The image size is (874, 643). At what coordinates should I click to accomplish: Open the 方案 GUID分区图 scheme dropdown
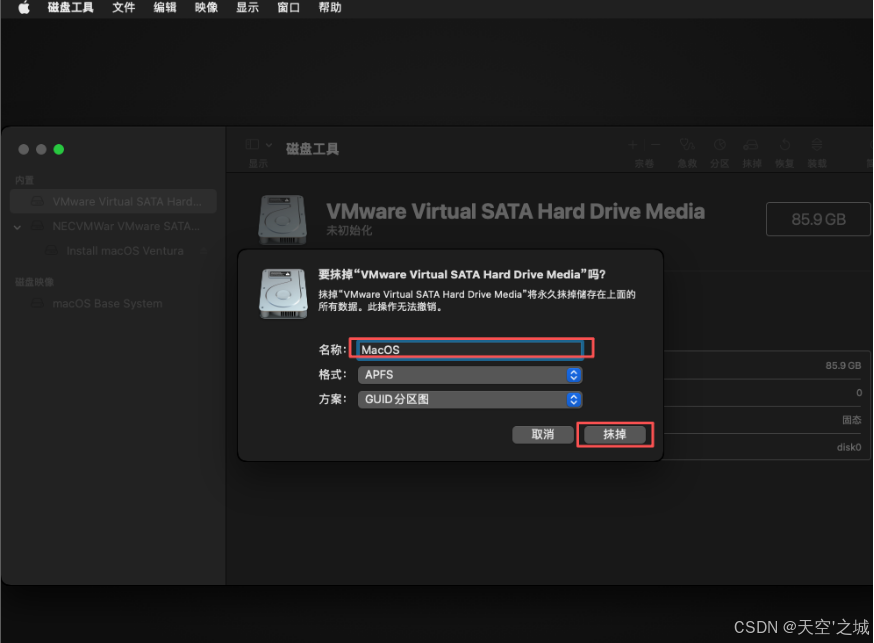tap(470, 400)
